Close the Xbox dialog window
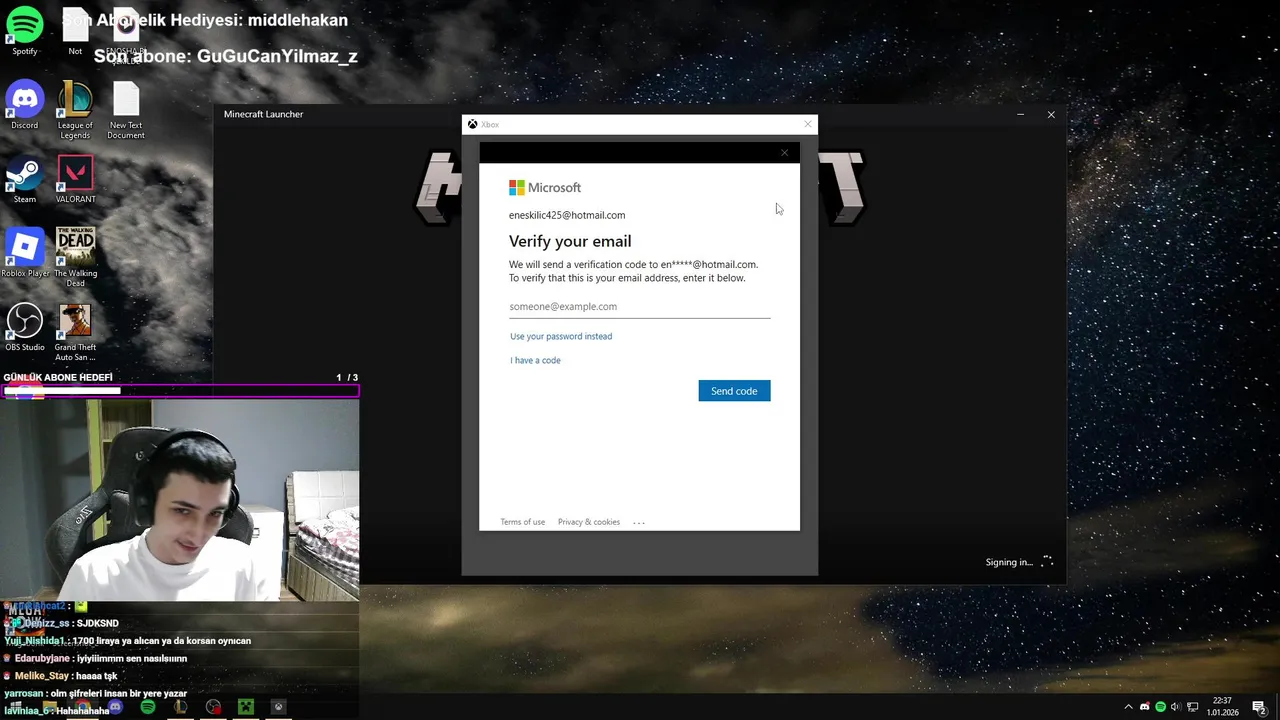The image size is (1280, 720). pyautogui.click(x=808, y=124)
